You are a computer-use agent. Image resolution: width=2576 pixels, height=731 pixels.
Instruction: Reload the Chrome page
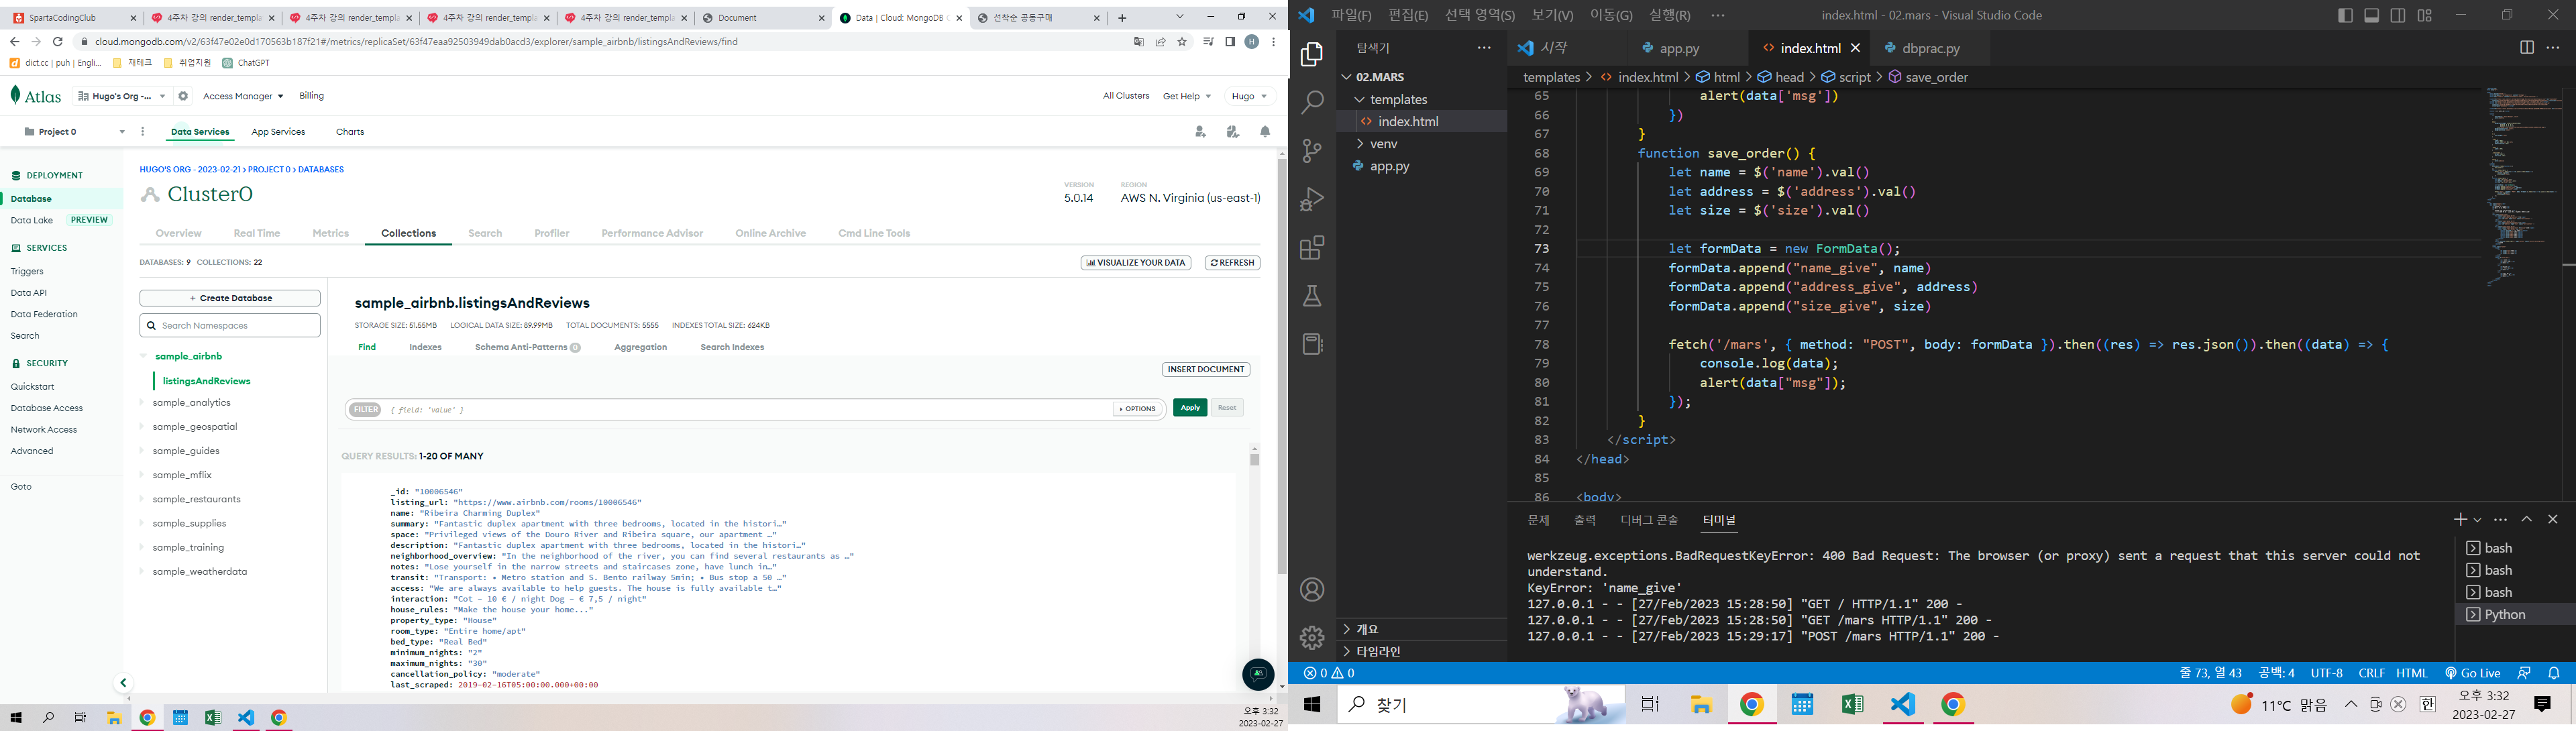click(x=58, y=42)
